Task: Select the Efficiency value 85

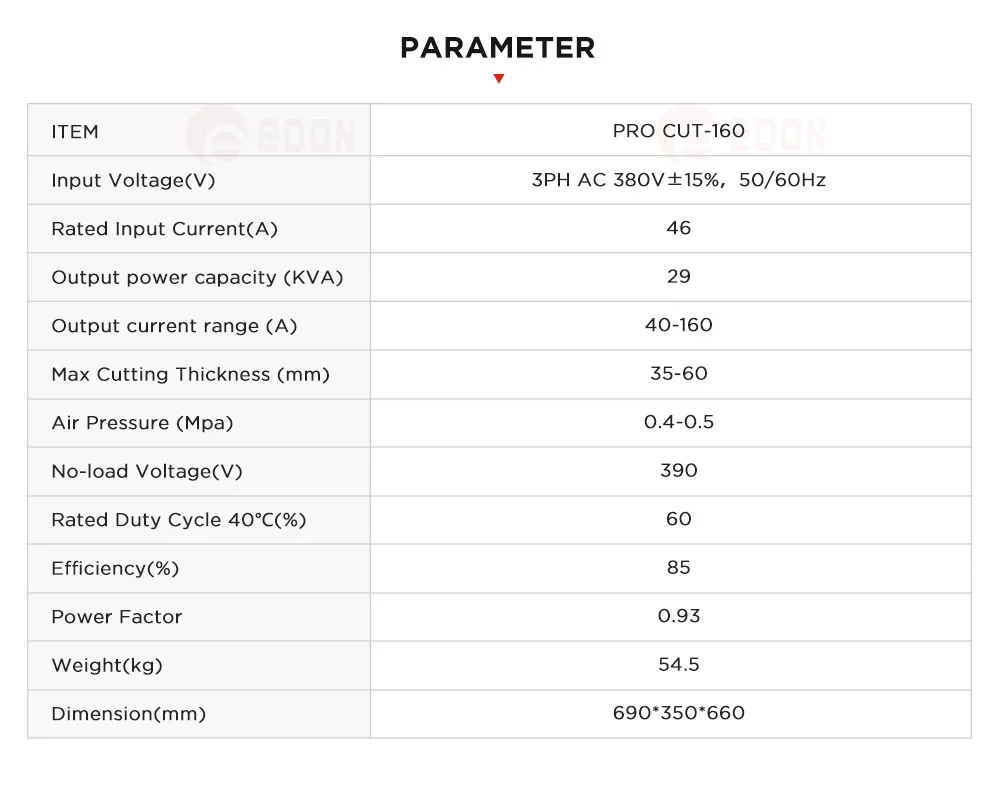Action: [679, 567]
